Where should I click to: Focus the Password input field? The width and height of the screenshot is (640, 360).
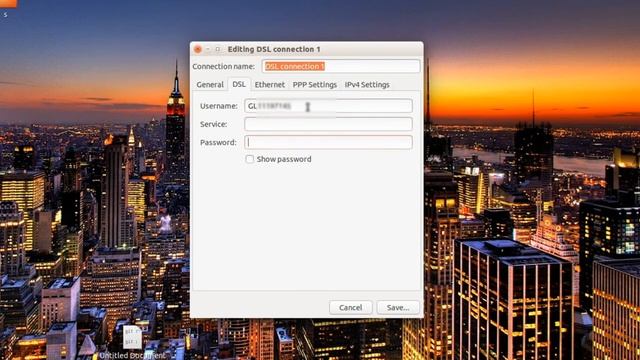tap(328, 142)
